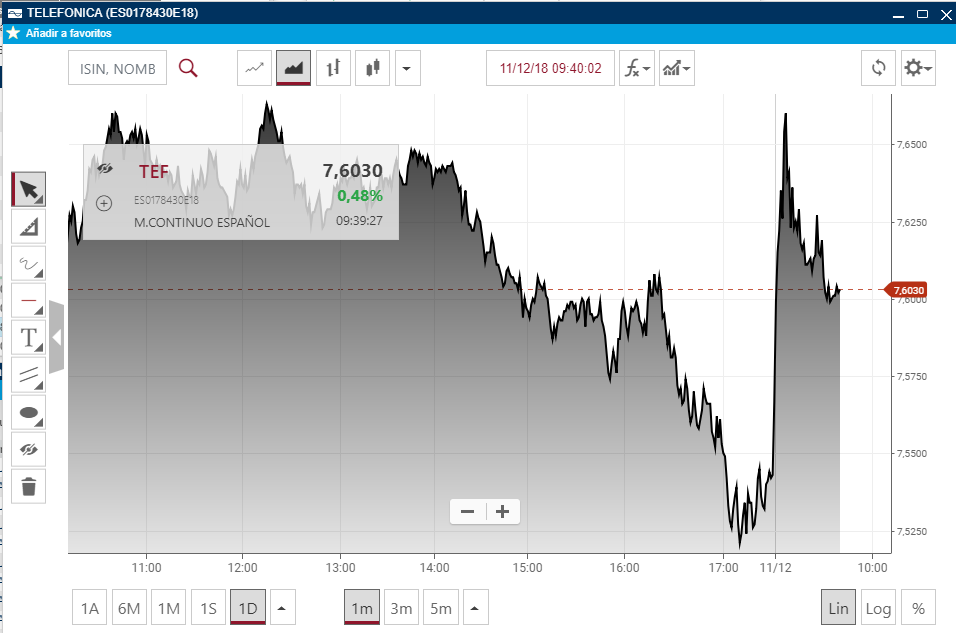Enable percent scale mode
The width and height of the screenshot is (956, 633).
click(x=918, y=607)
